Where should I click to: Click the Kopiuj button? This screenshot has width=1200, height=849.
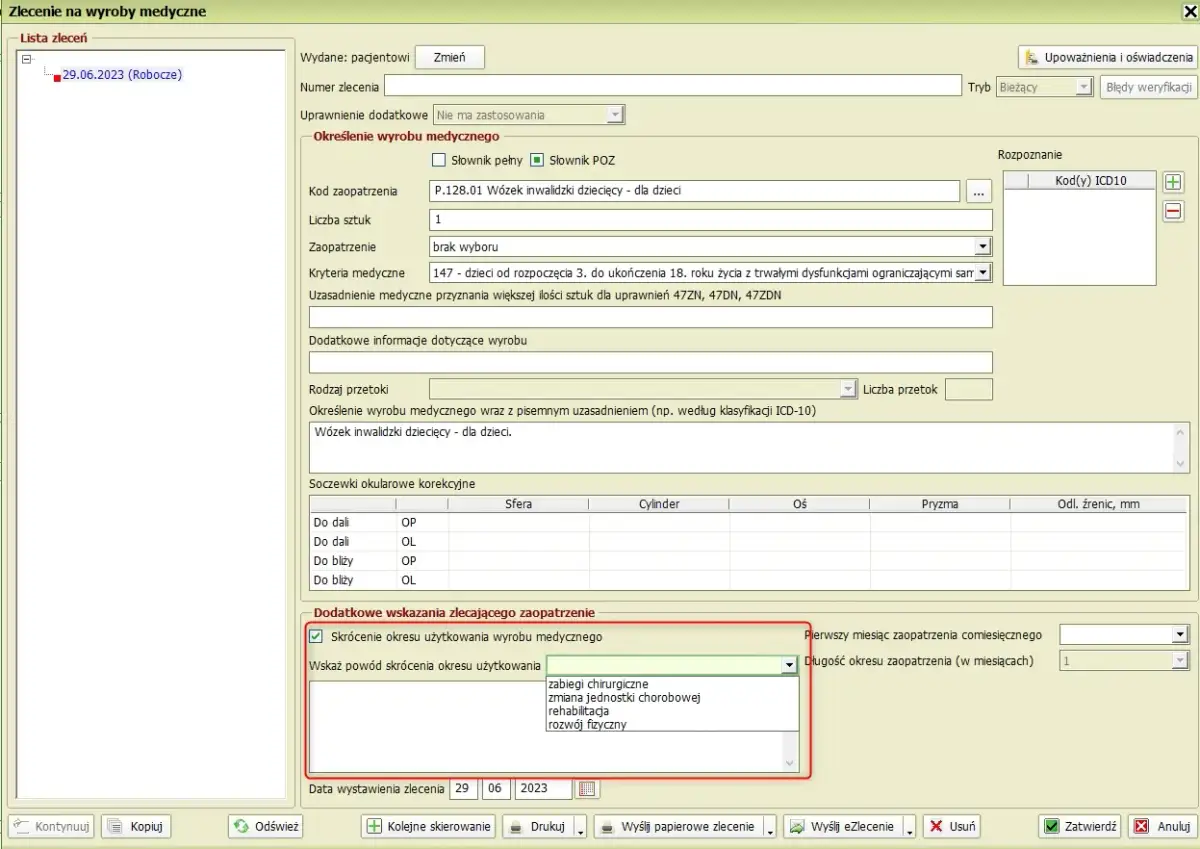[x=136, y=827]
